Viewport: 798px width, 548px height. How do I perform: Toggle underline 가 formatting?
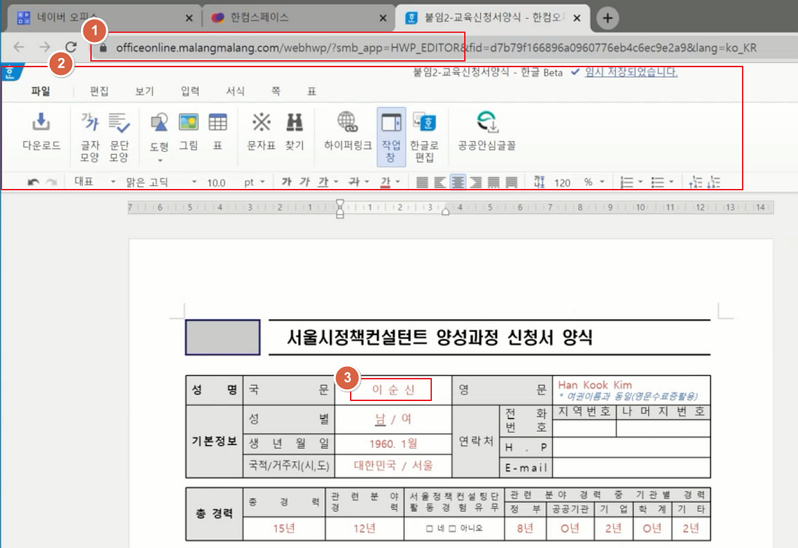pyautogui.click(x=323, y=182)
